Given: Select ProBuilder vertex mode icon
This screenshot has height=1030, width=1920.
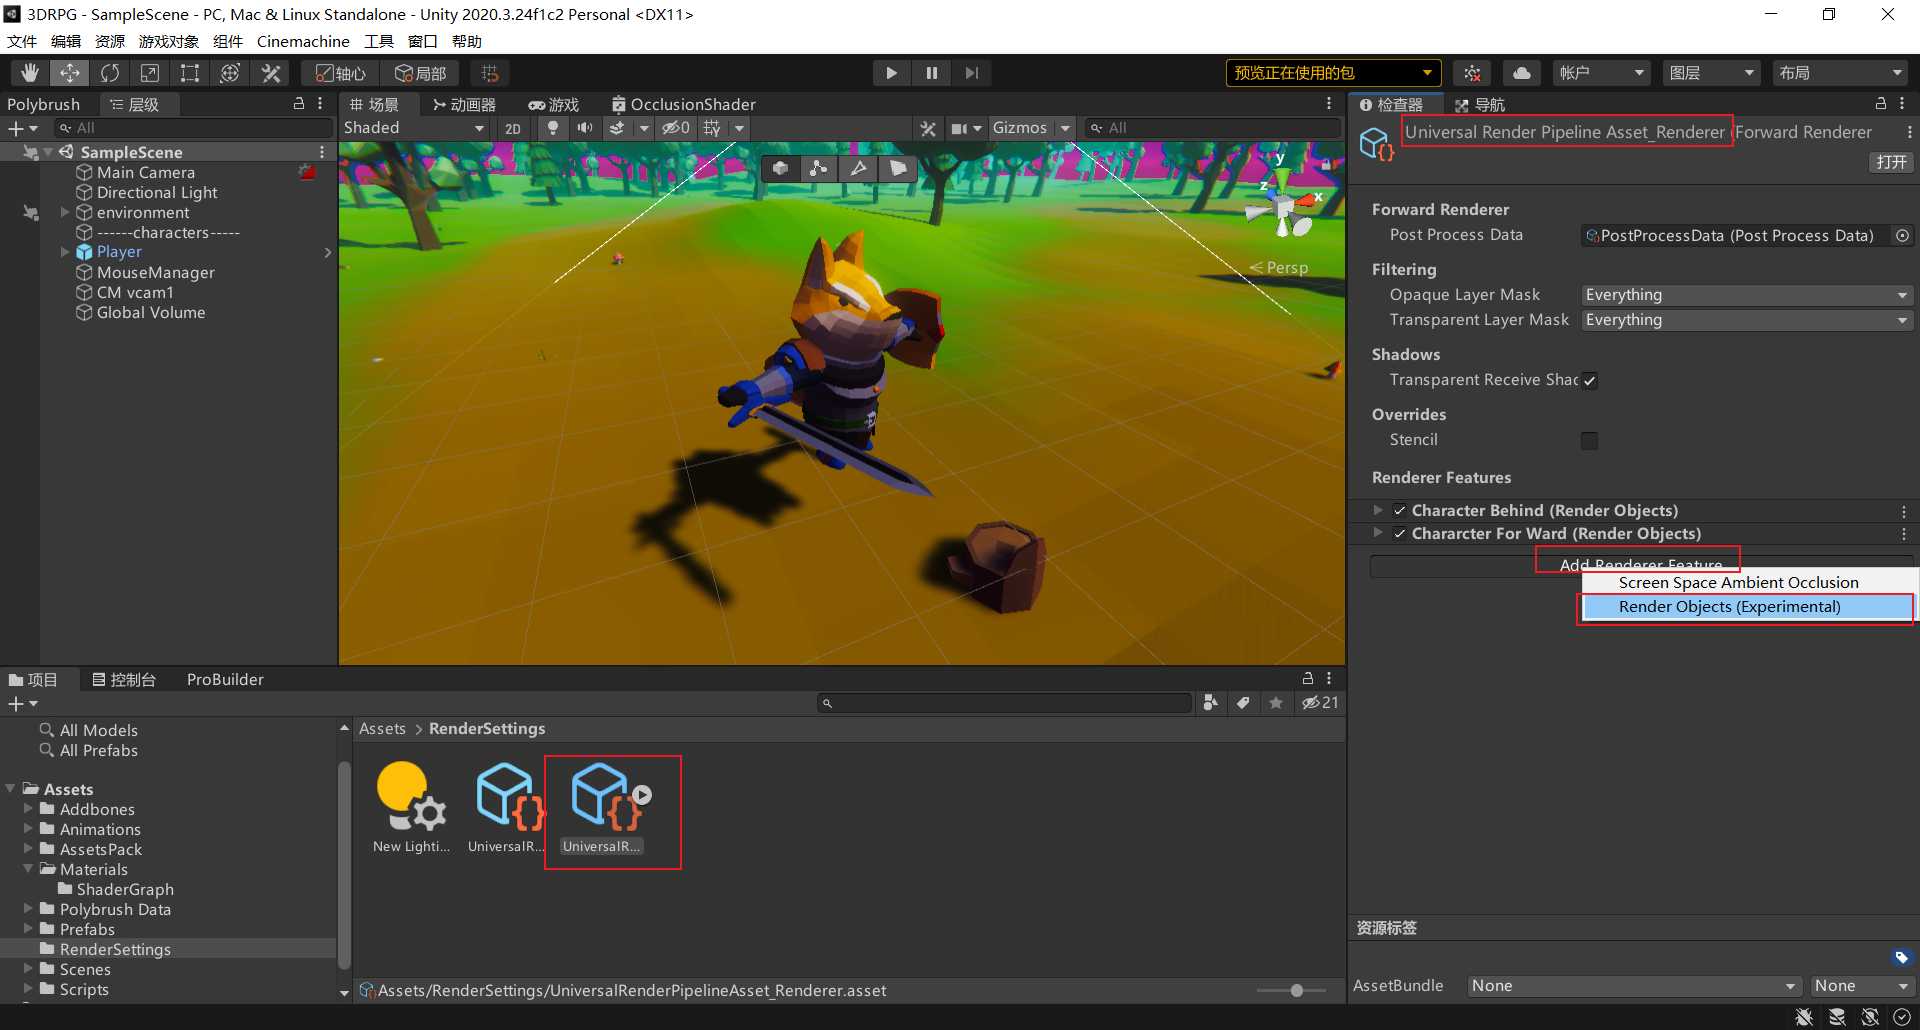Looking at the screenshot, I should (x=819, y=168).
